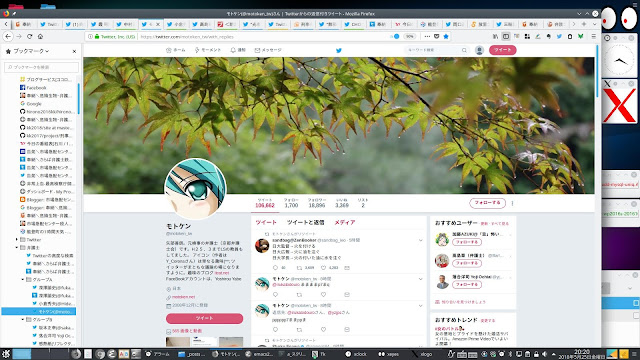Click the ツイート button in Twitter header
The width and height of the screenshot is (640, 360).
(502, 50)
